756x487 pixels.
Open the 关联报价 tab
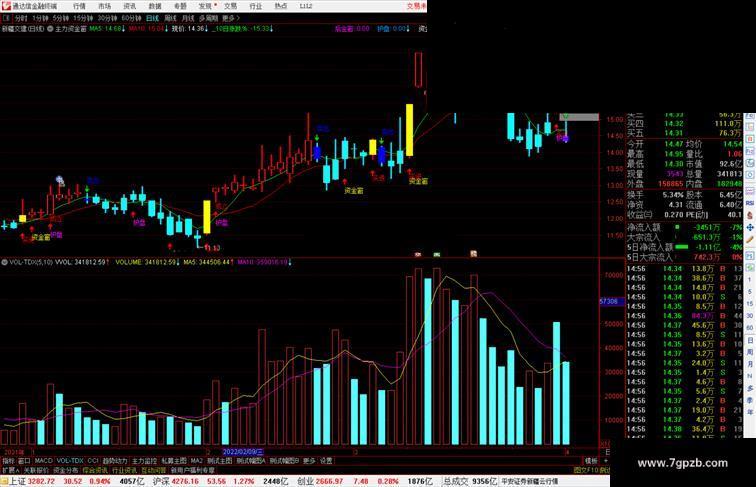click(x=36, y=470)
